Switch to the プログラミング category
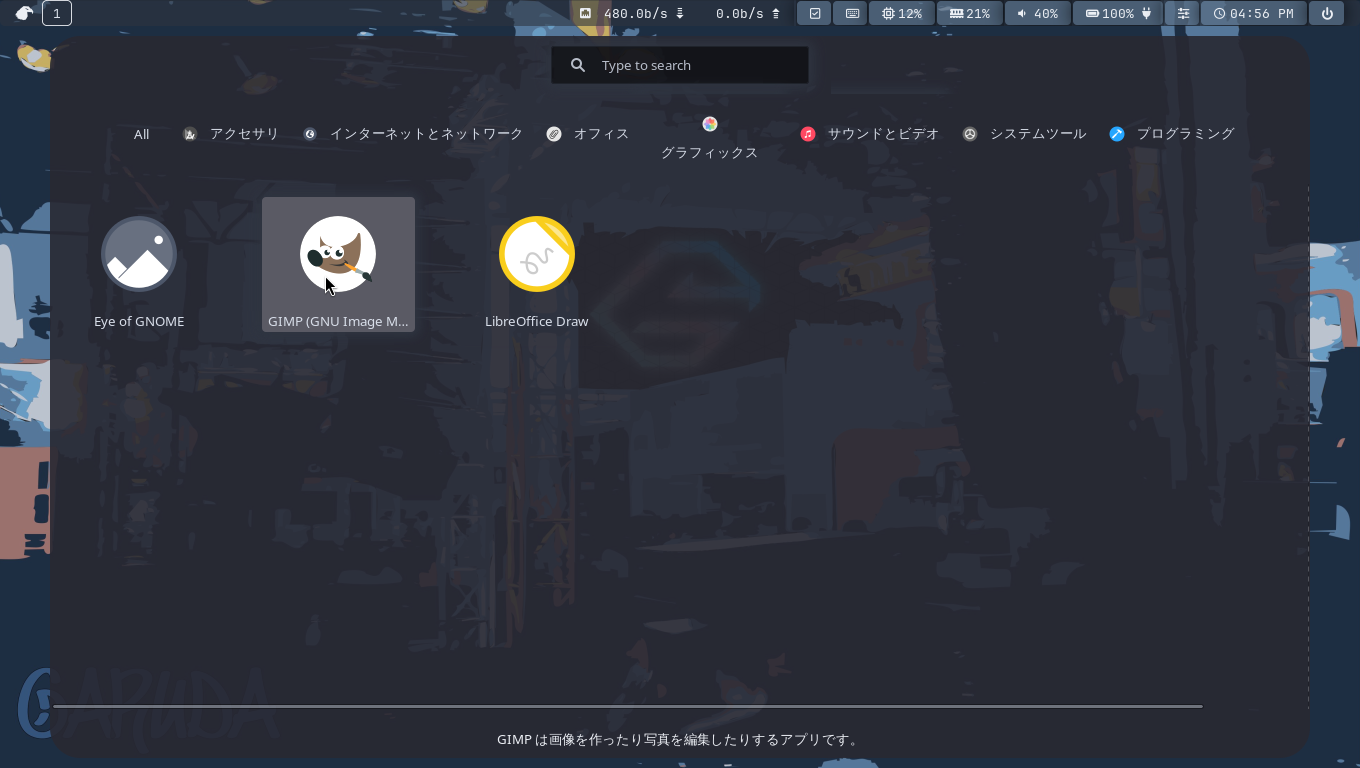1360x768 pixels. tap(1172, 134)
